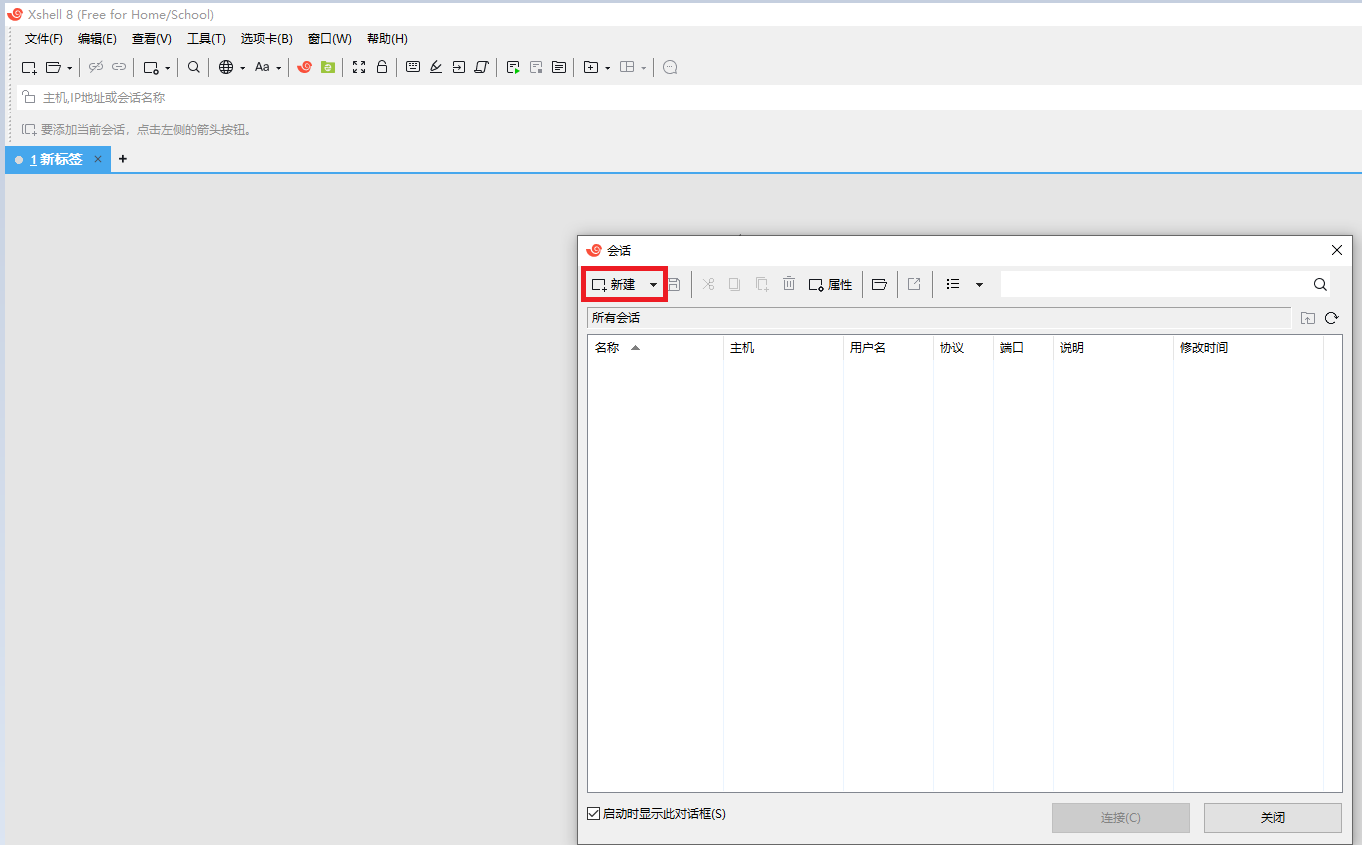Switch to the 1 新标签 tab

click(56, 159)
